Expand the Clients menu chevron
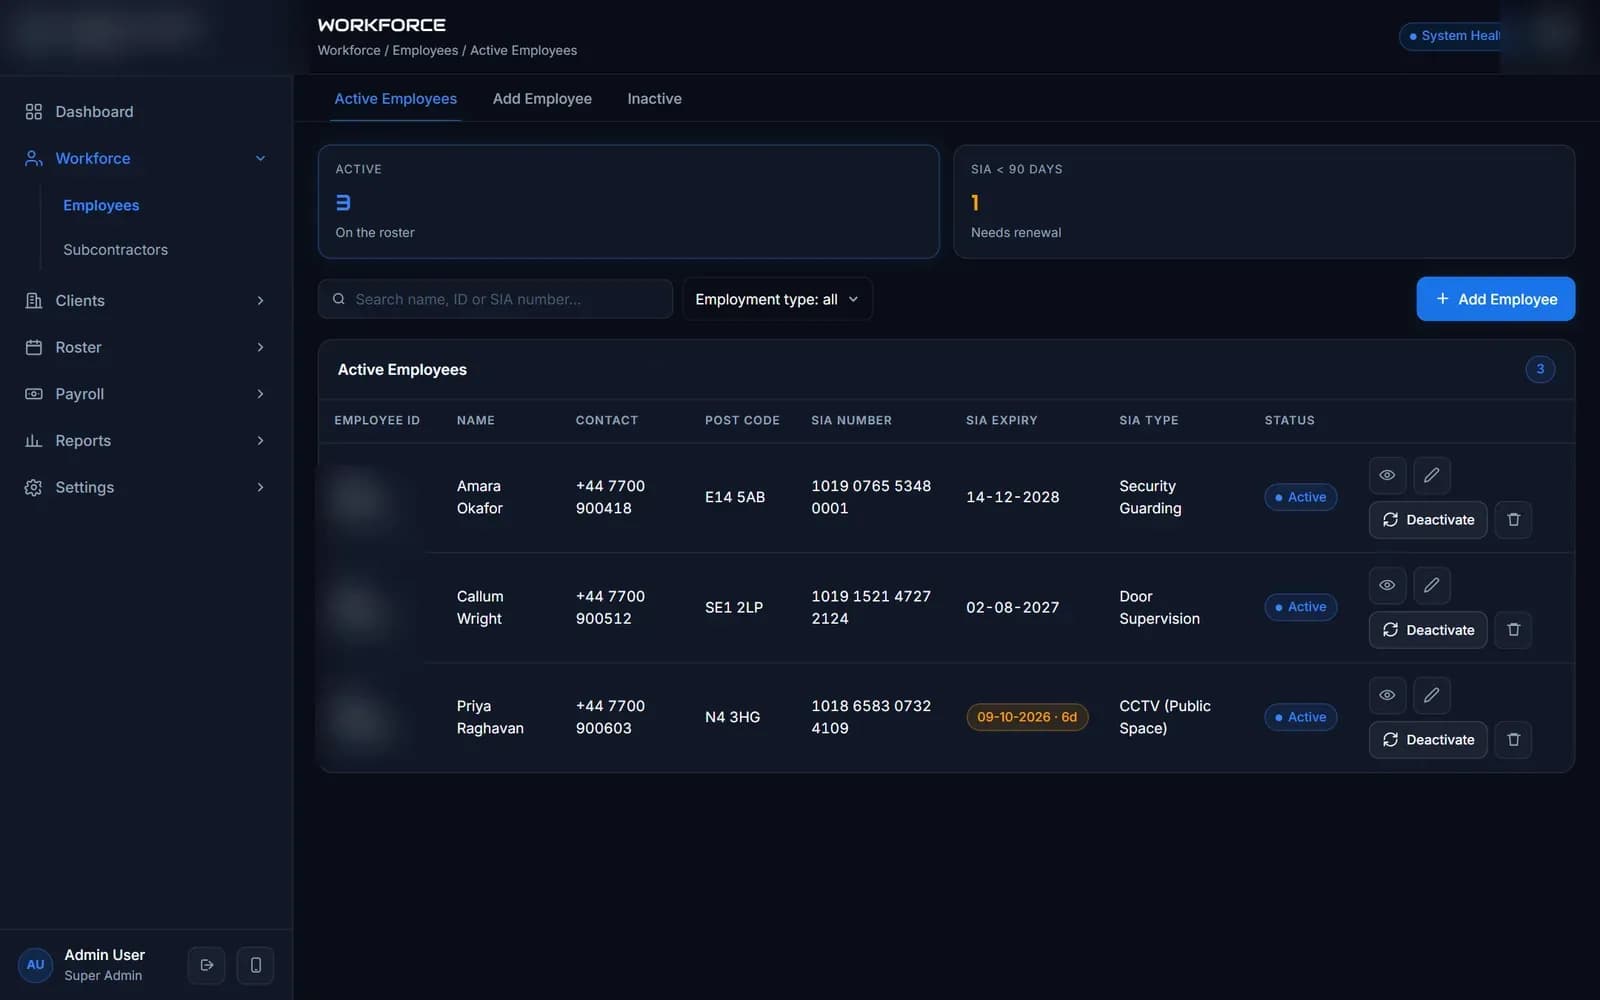 pos(260,301)
